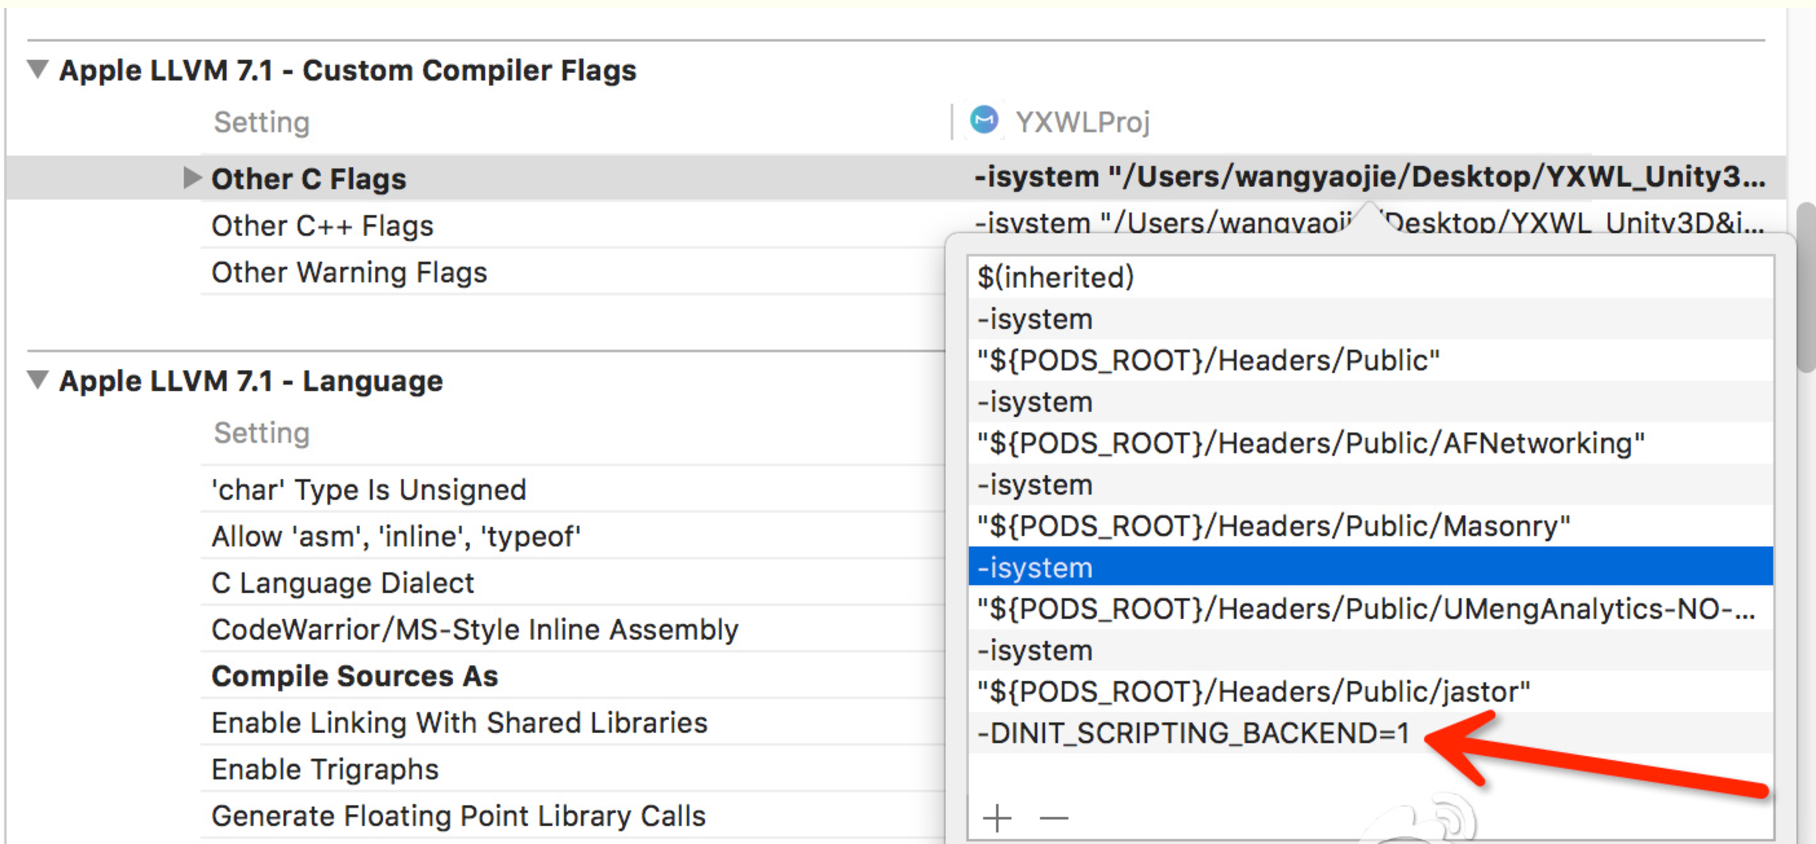The height and width of the screenshot is (844, 1816).
Task: Click the vertical scrollbar on right edge
Action: (1805, 288)
